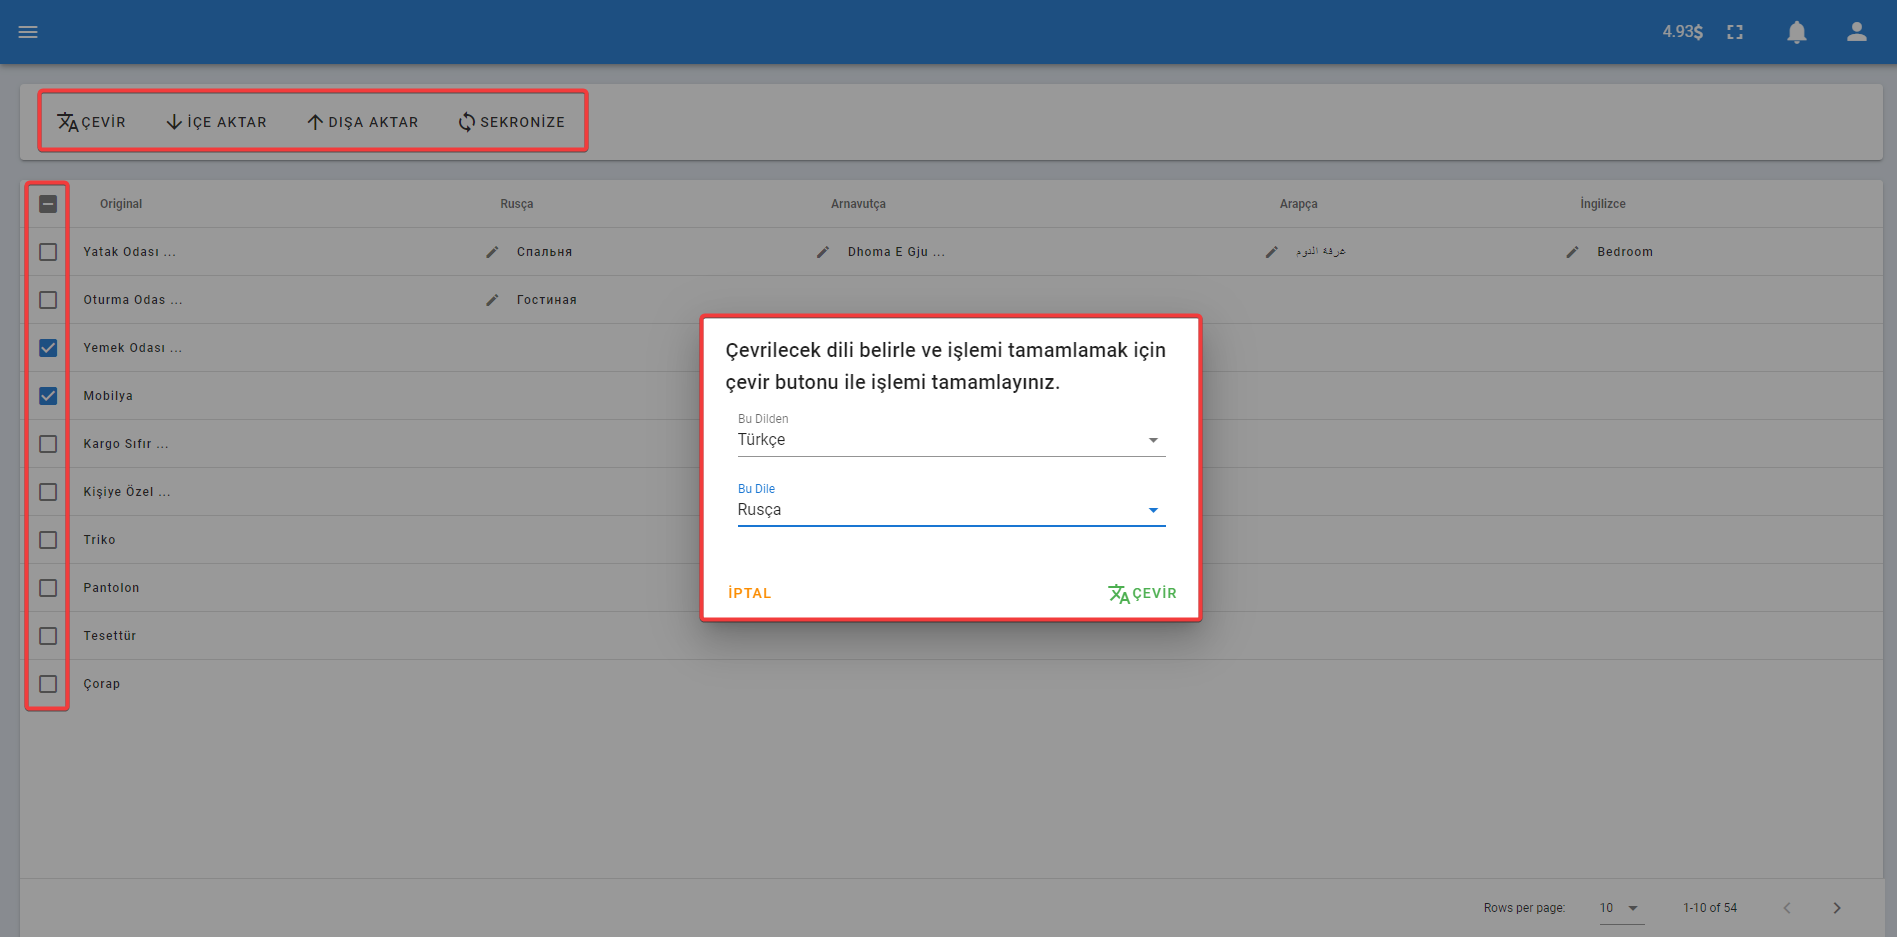1897x937 pixels.
Task: Select the Tesettür original text
Action: click(110, 636)
